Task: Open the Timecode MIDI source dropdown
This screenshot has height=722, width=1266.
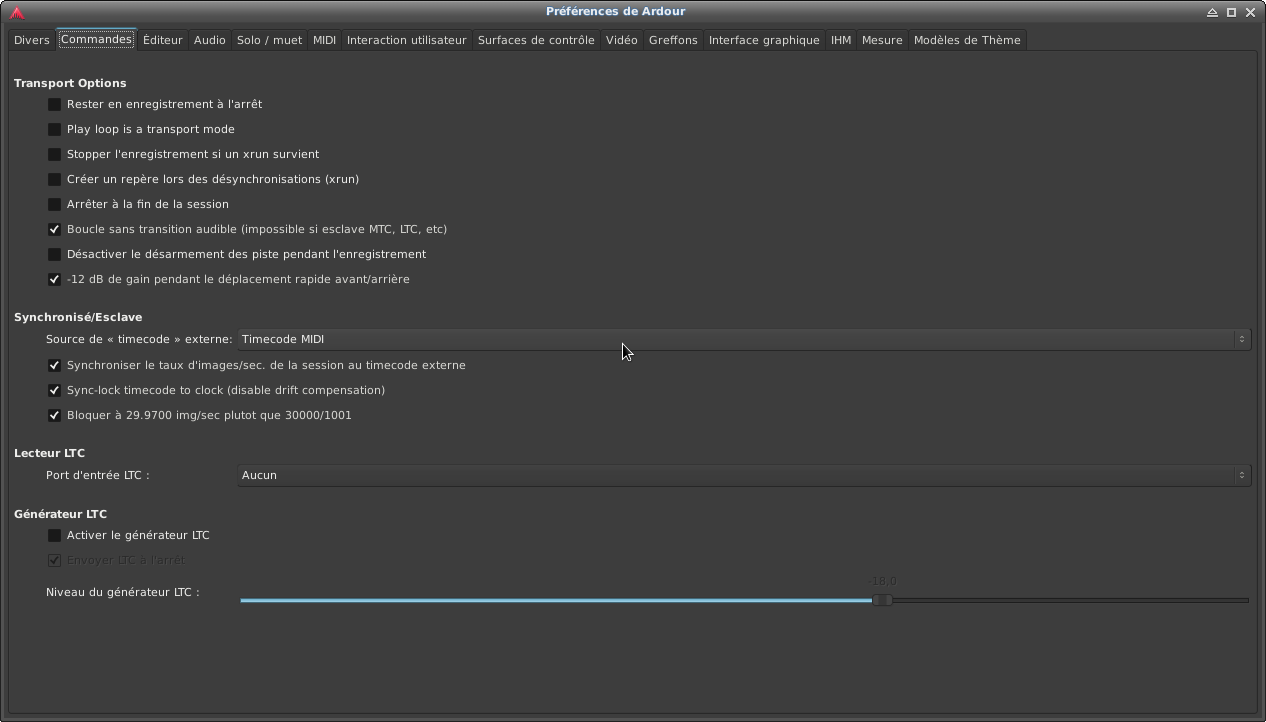Action: [x=744, y=339]
